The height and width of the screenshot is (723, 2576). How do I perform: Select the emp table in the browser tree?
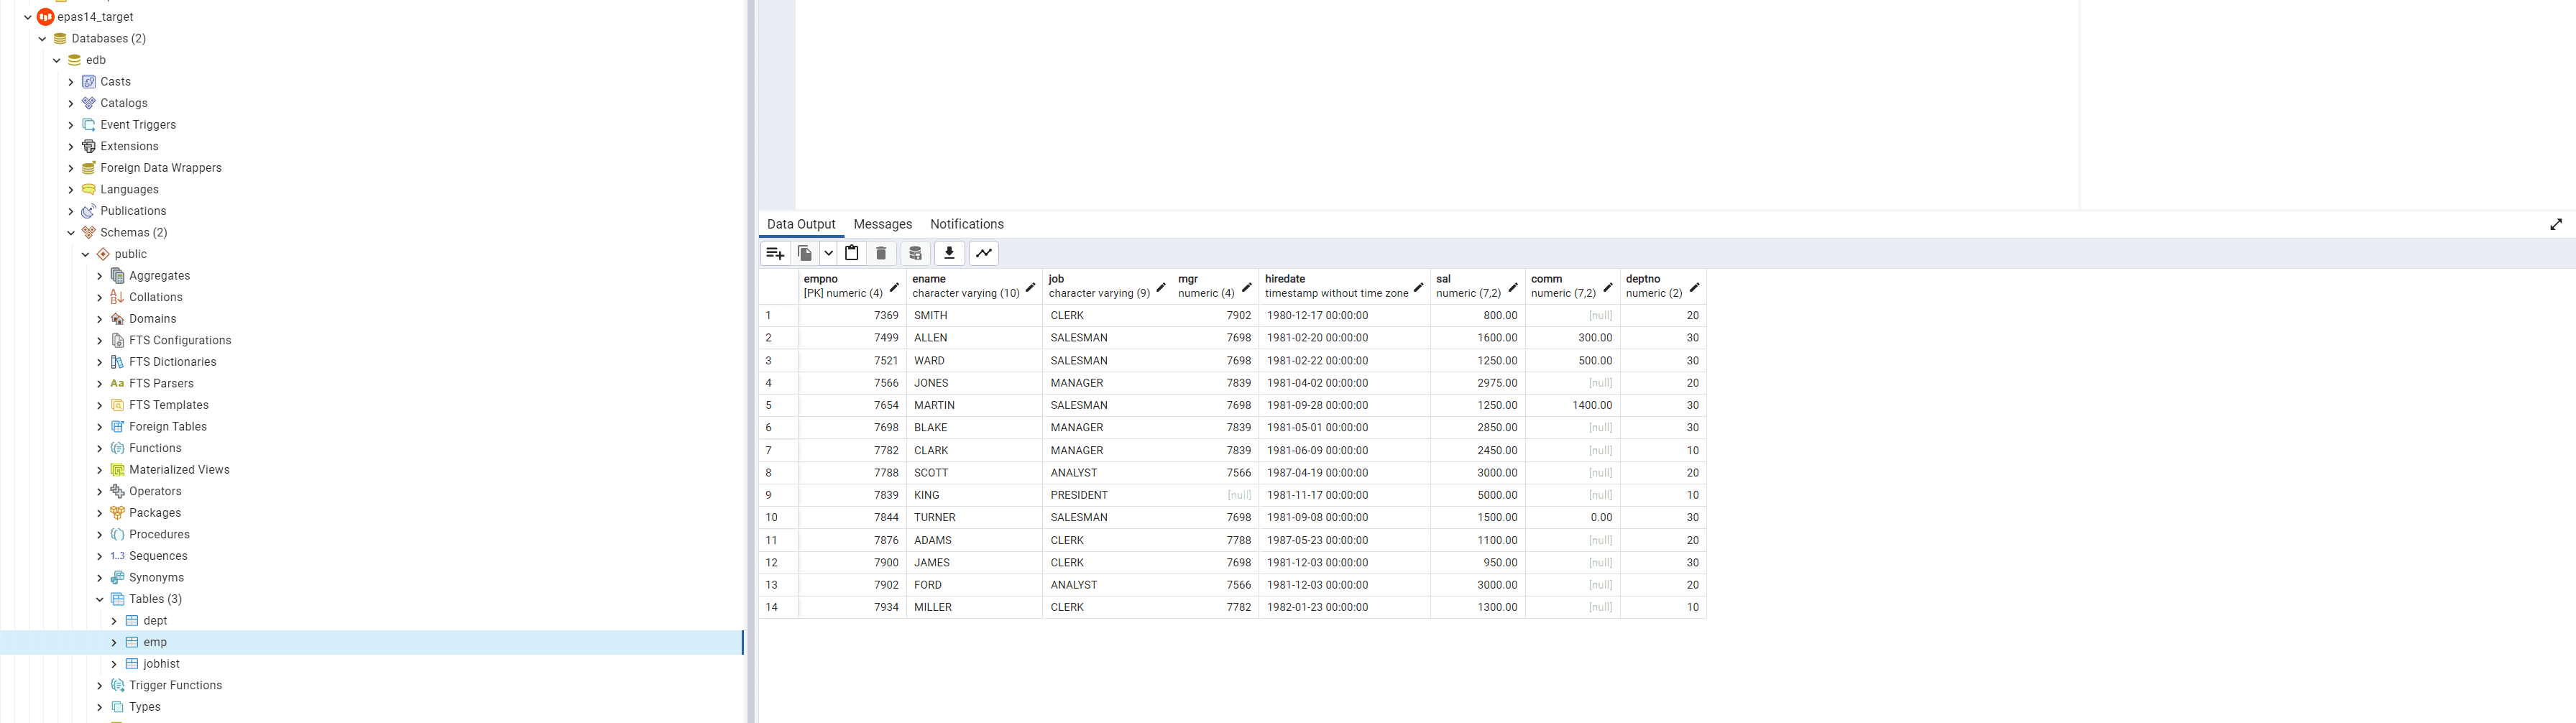(155, 642)
